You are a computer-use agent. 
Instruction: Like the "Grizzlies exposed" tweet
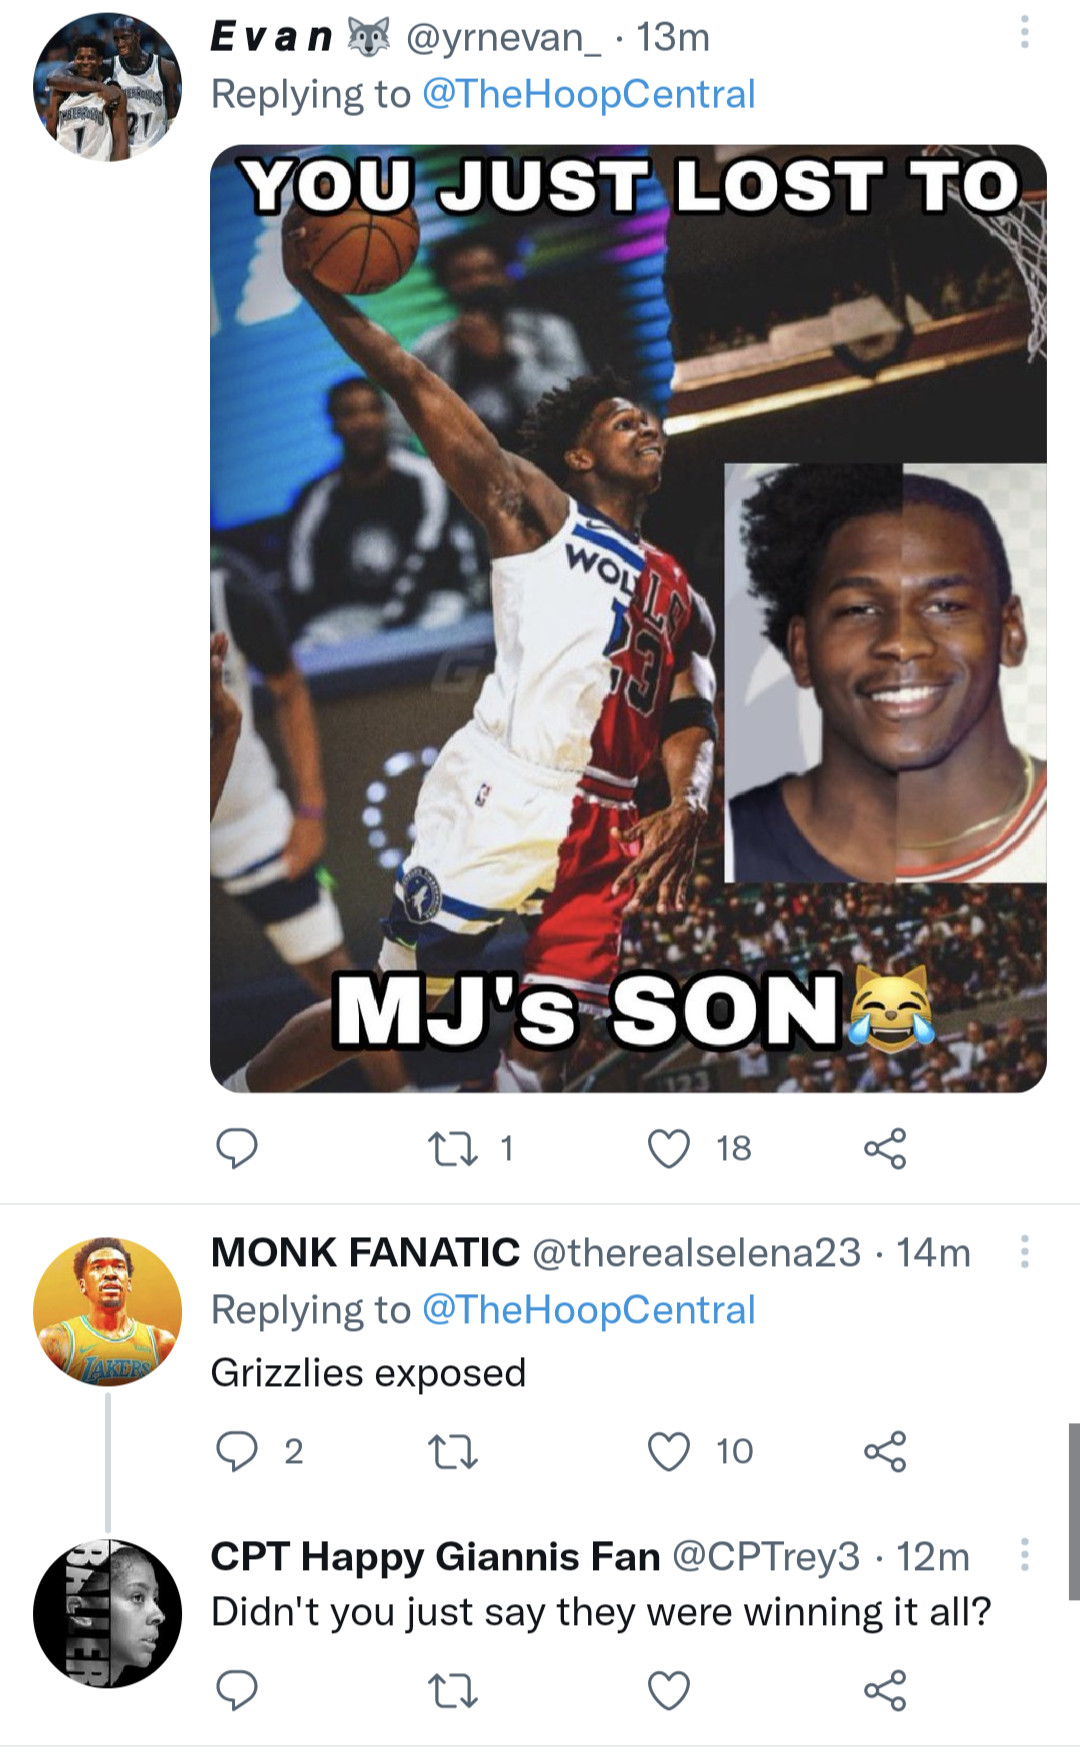click(x=669, y=1451)
